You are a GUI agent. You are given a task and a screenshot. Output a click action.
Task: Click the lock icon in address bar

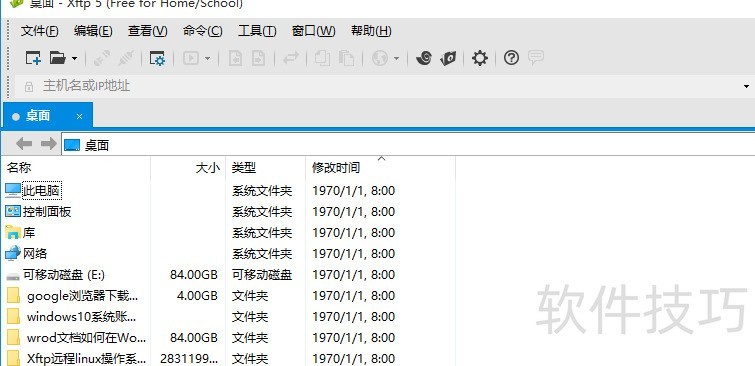29,87
